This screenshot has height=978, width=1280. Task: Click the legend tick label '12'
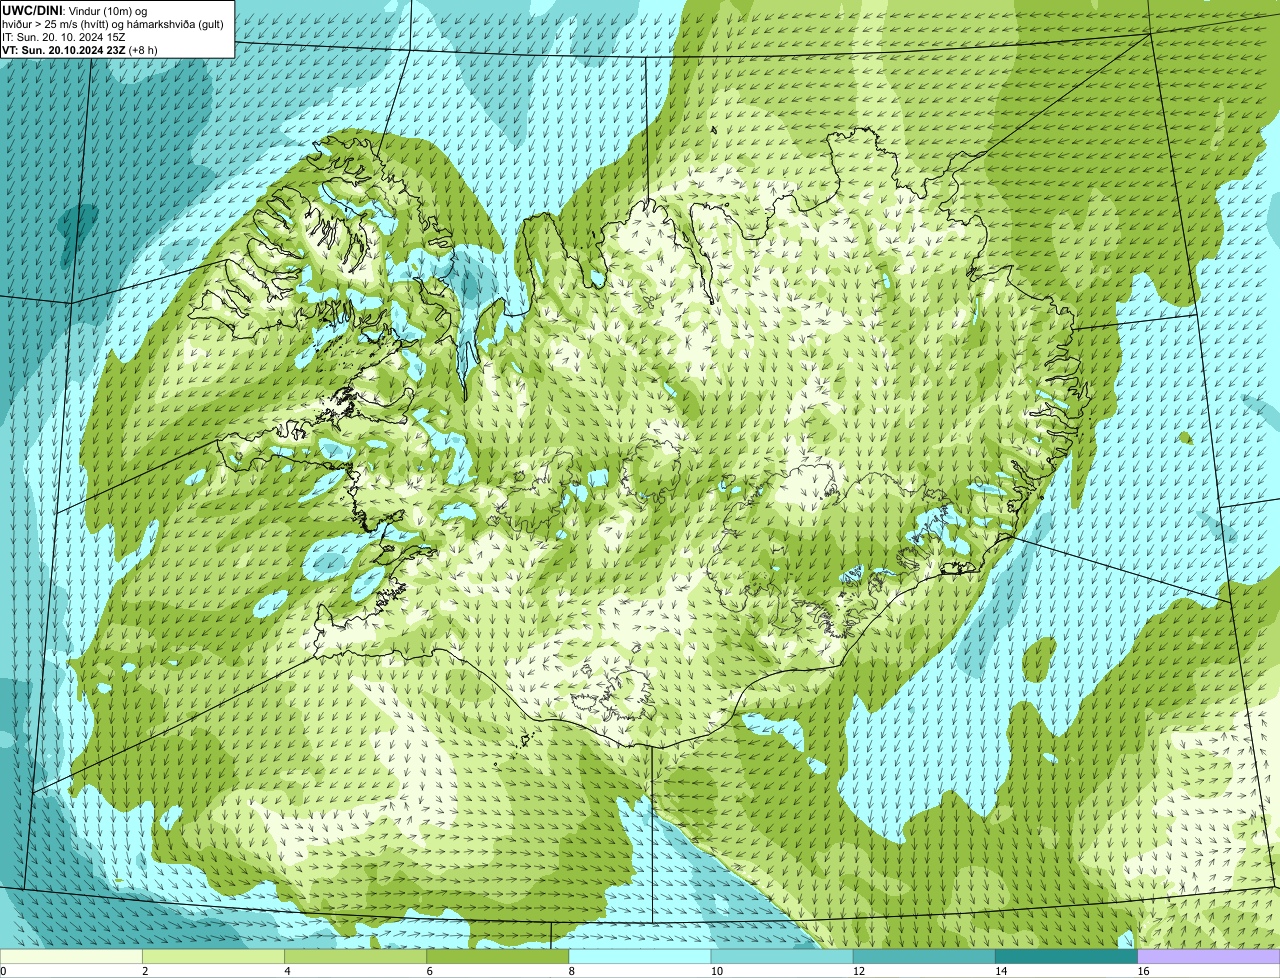click(x=858, y=971)
